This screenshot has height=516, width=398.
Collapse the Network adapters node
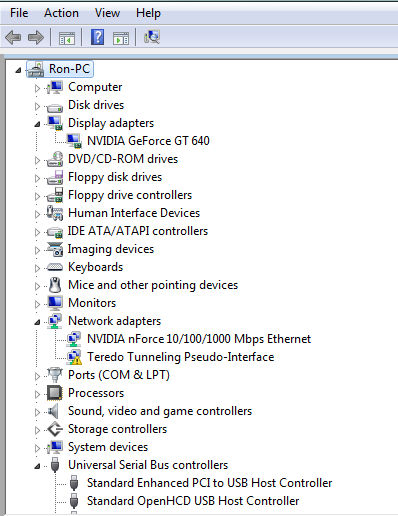pyautogui.click(x=37, y=322)
